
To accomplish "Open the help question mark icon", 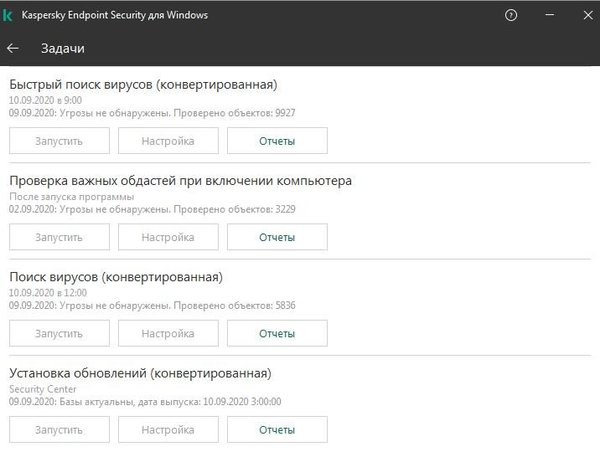I will [x=511, y=15].
